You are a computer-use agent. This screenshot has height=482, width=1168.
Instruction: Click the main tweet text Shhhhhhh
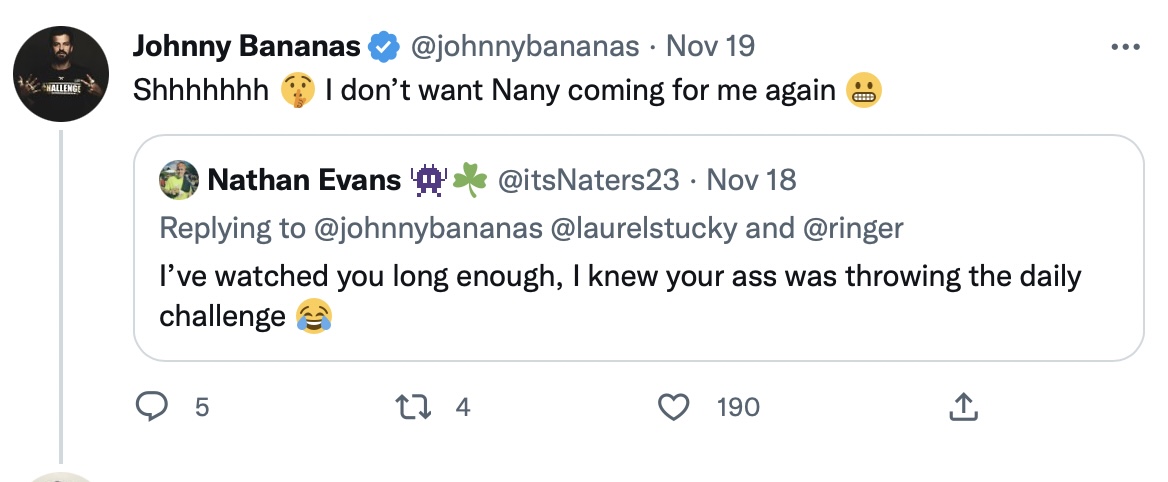pos(201,90)
